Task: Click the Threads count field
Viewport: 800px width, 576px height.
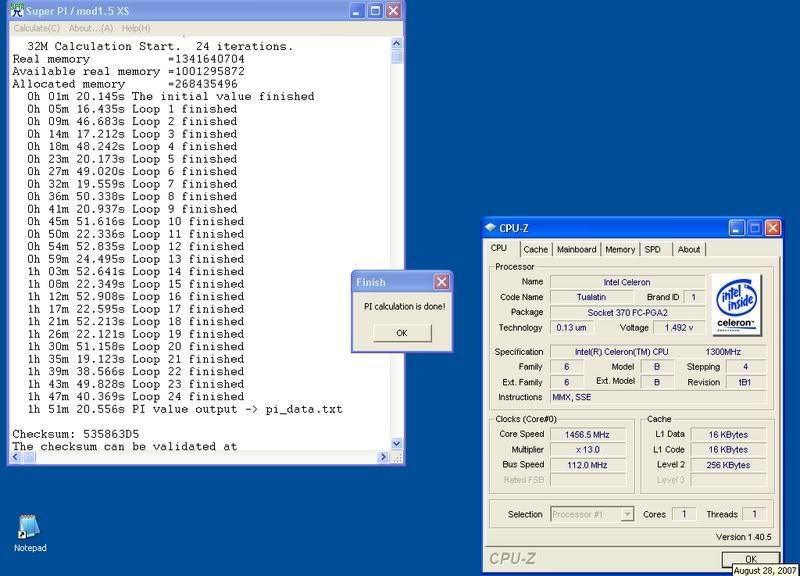Action: click(x=754, y=514)
